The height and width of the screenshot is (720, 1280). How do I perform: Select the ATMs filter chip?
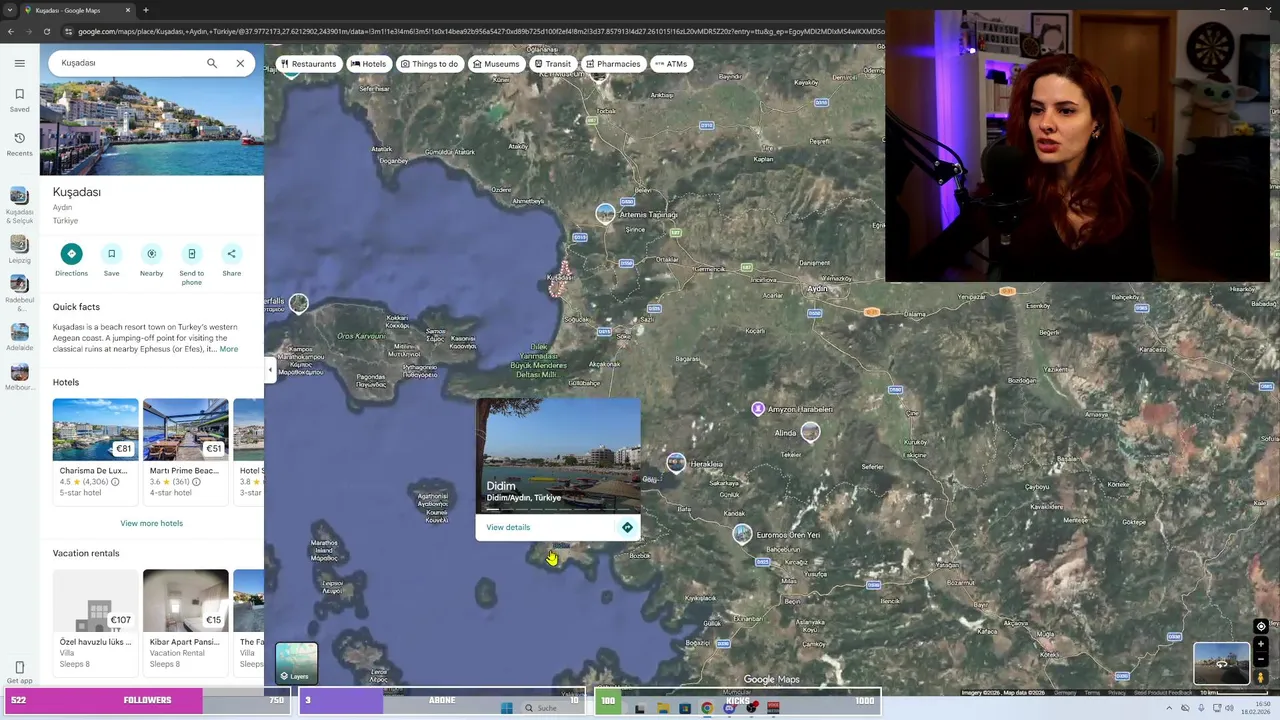(671, 64)
